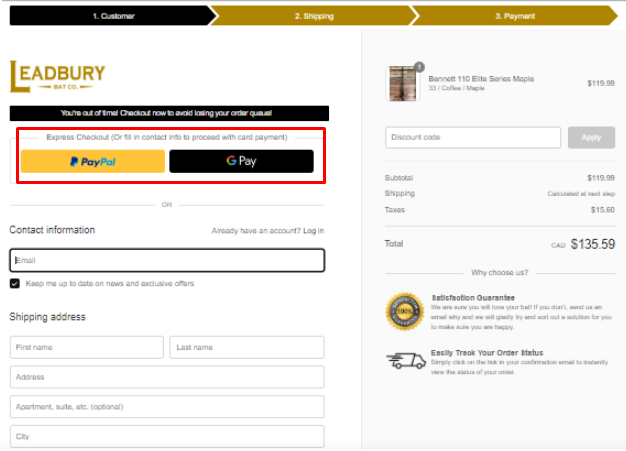Click the City input field

point(167,437)
